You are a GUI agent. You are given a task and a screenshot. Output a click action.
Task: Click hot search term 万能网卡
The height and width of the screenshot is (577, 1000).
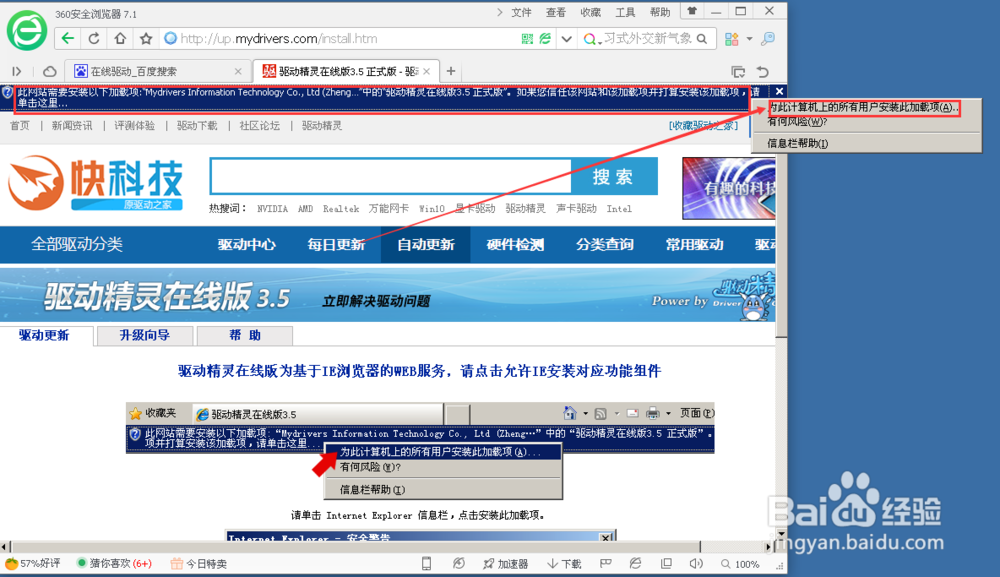[x=389, y=208]
